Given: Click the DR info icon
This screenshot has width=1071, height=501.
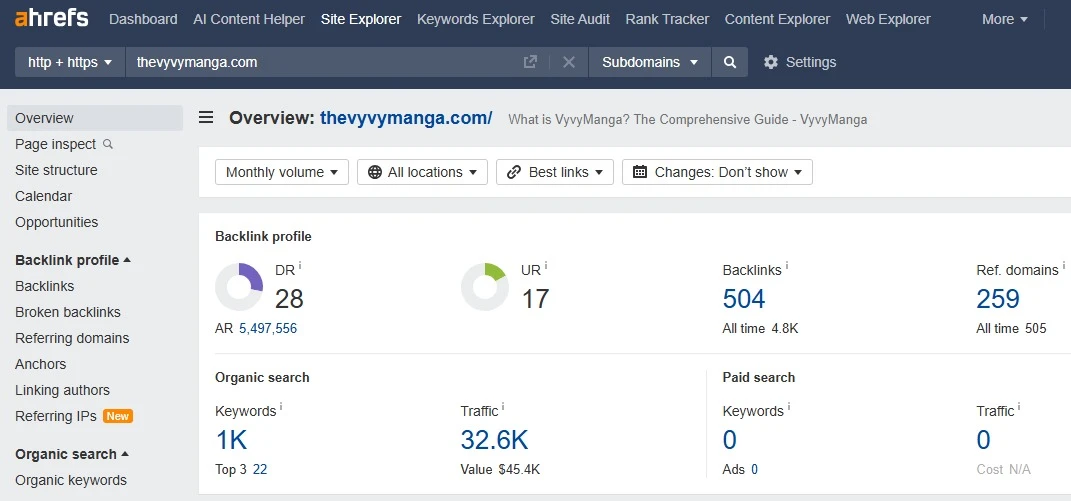Looking at the screenshot, I should pos(300,265).
